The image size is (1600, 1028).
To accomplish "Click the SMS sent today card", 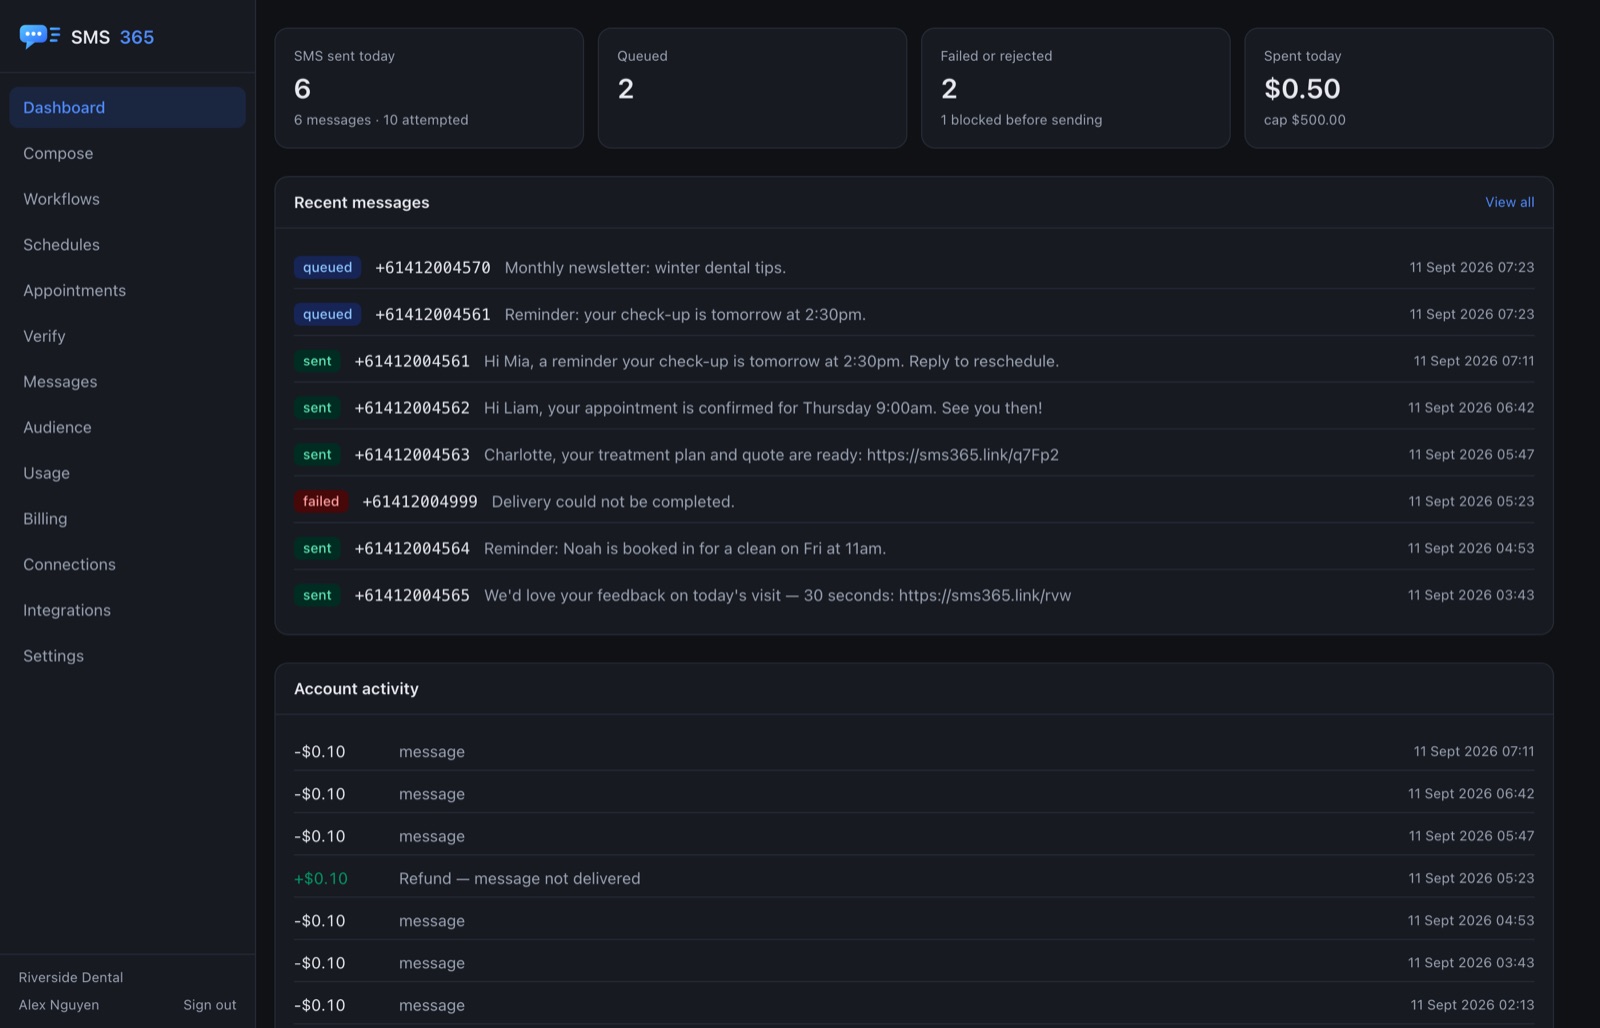I will pyautogui.click(x=429, y=88).
